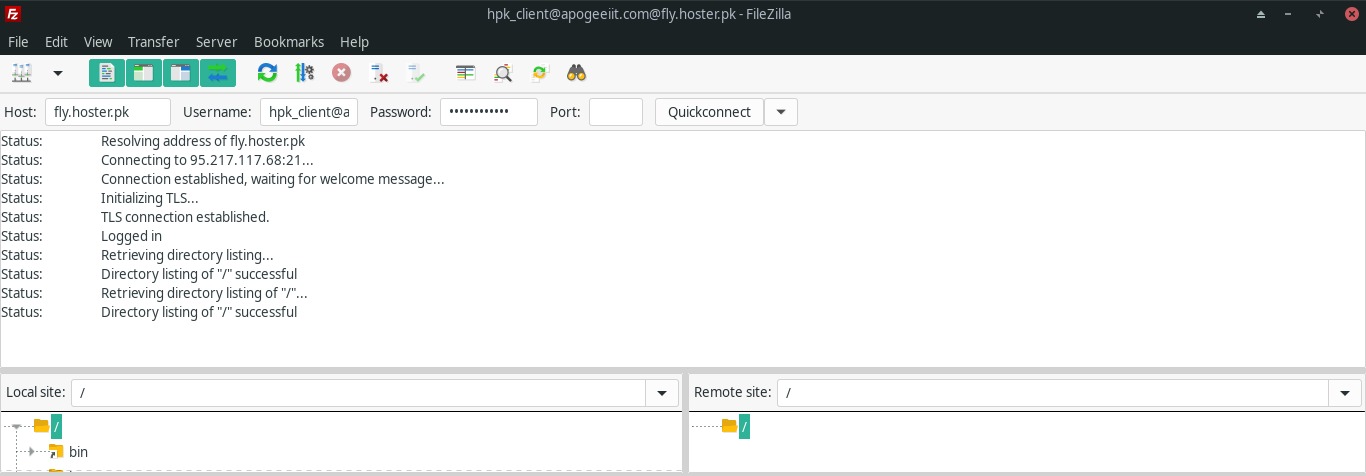Open the Transfer menu
The height and width of the screenshot is (476, 1366).
[x=153, y=42]
